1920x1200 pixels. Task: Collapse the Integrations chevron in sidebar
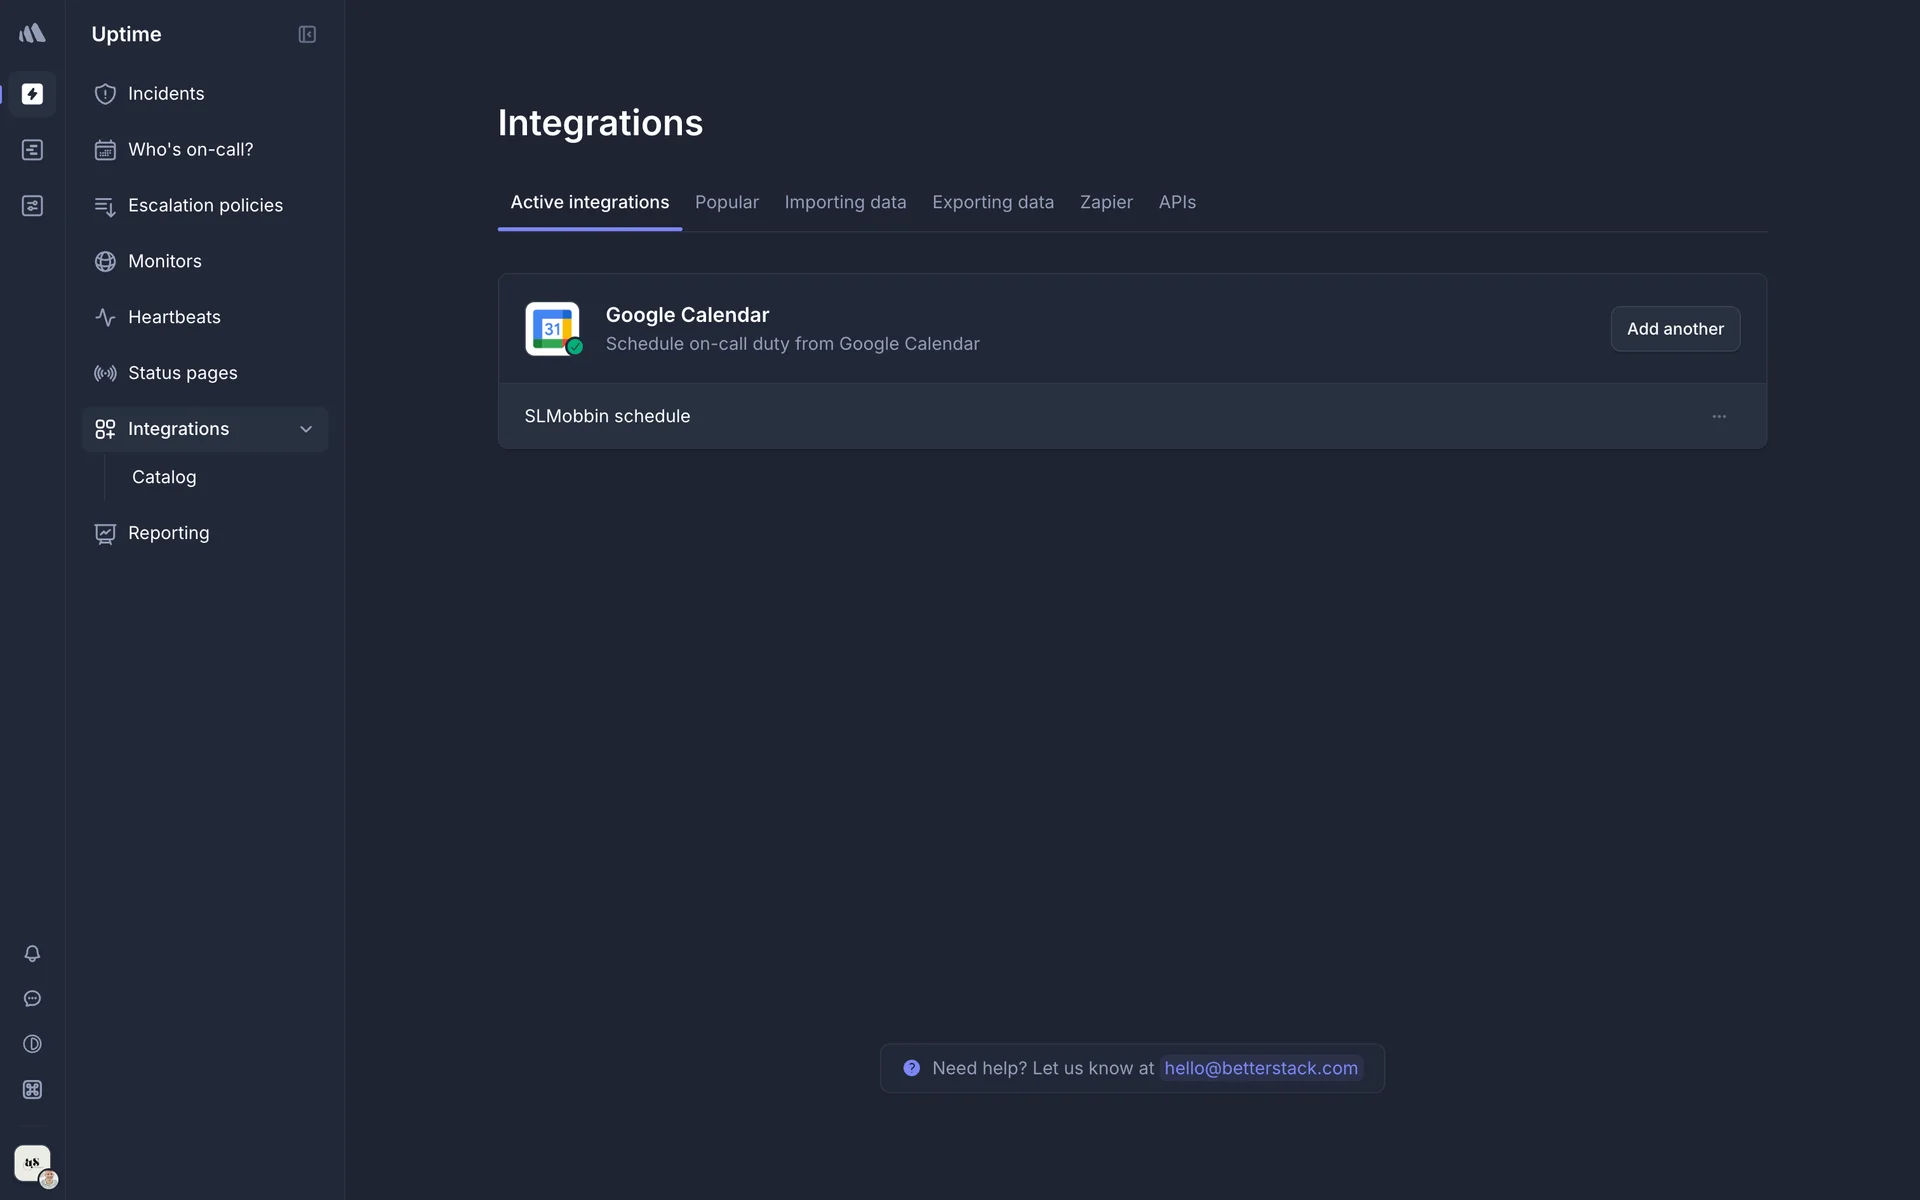pos(306,429)
